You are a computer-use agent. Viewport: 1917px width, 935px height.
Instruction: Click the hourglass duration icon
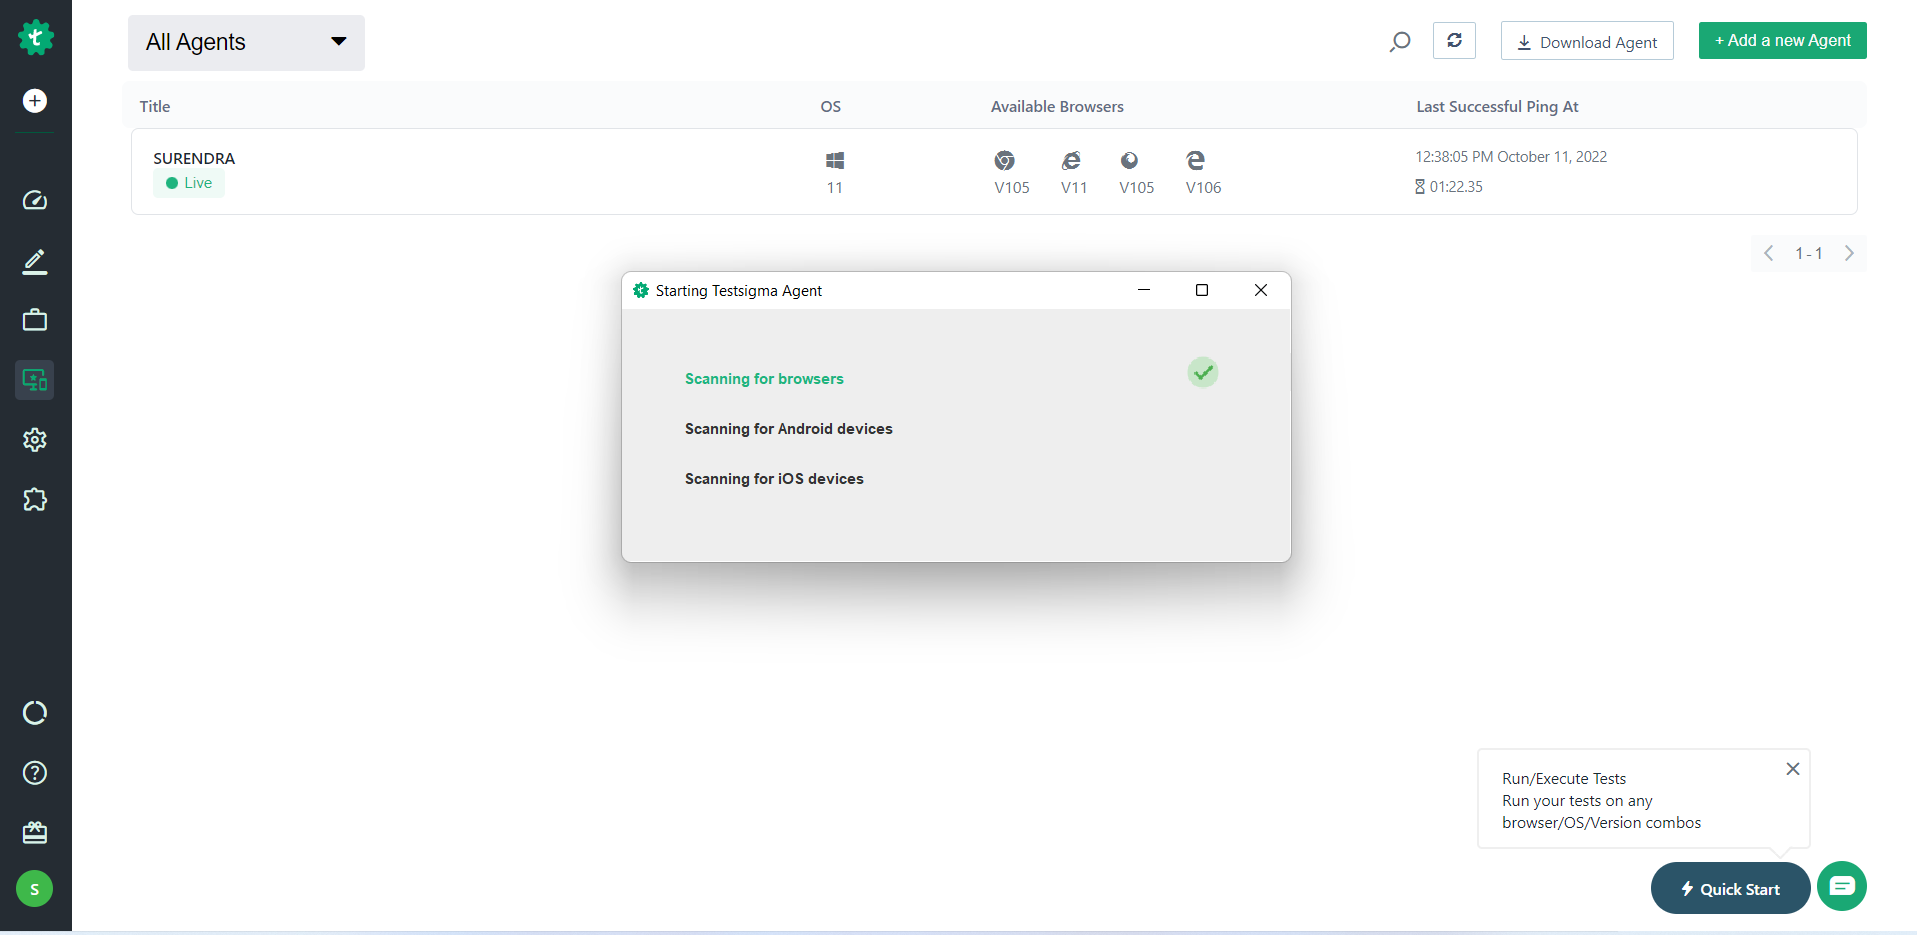1420,187
